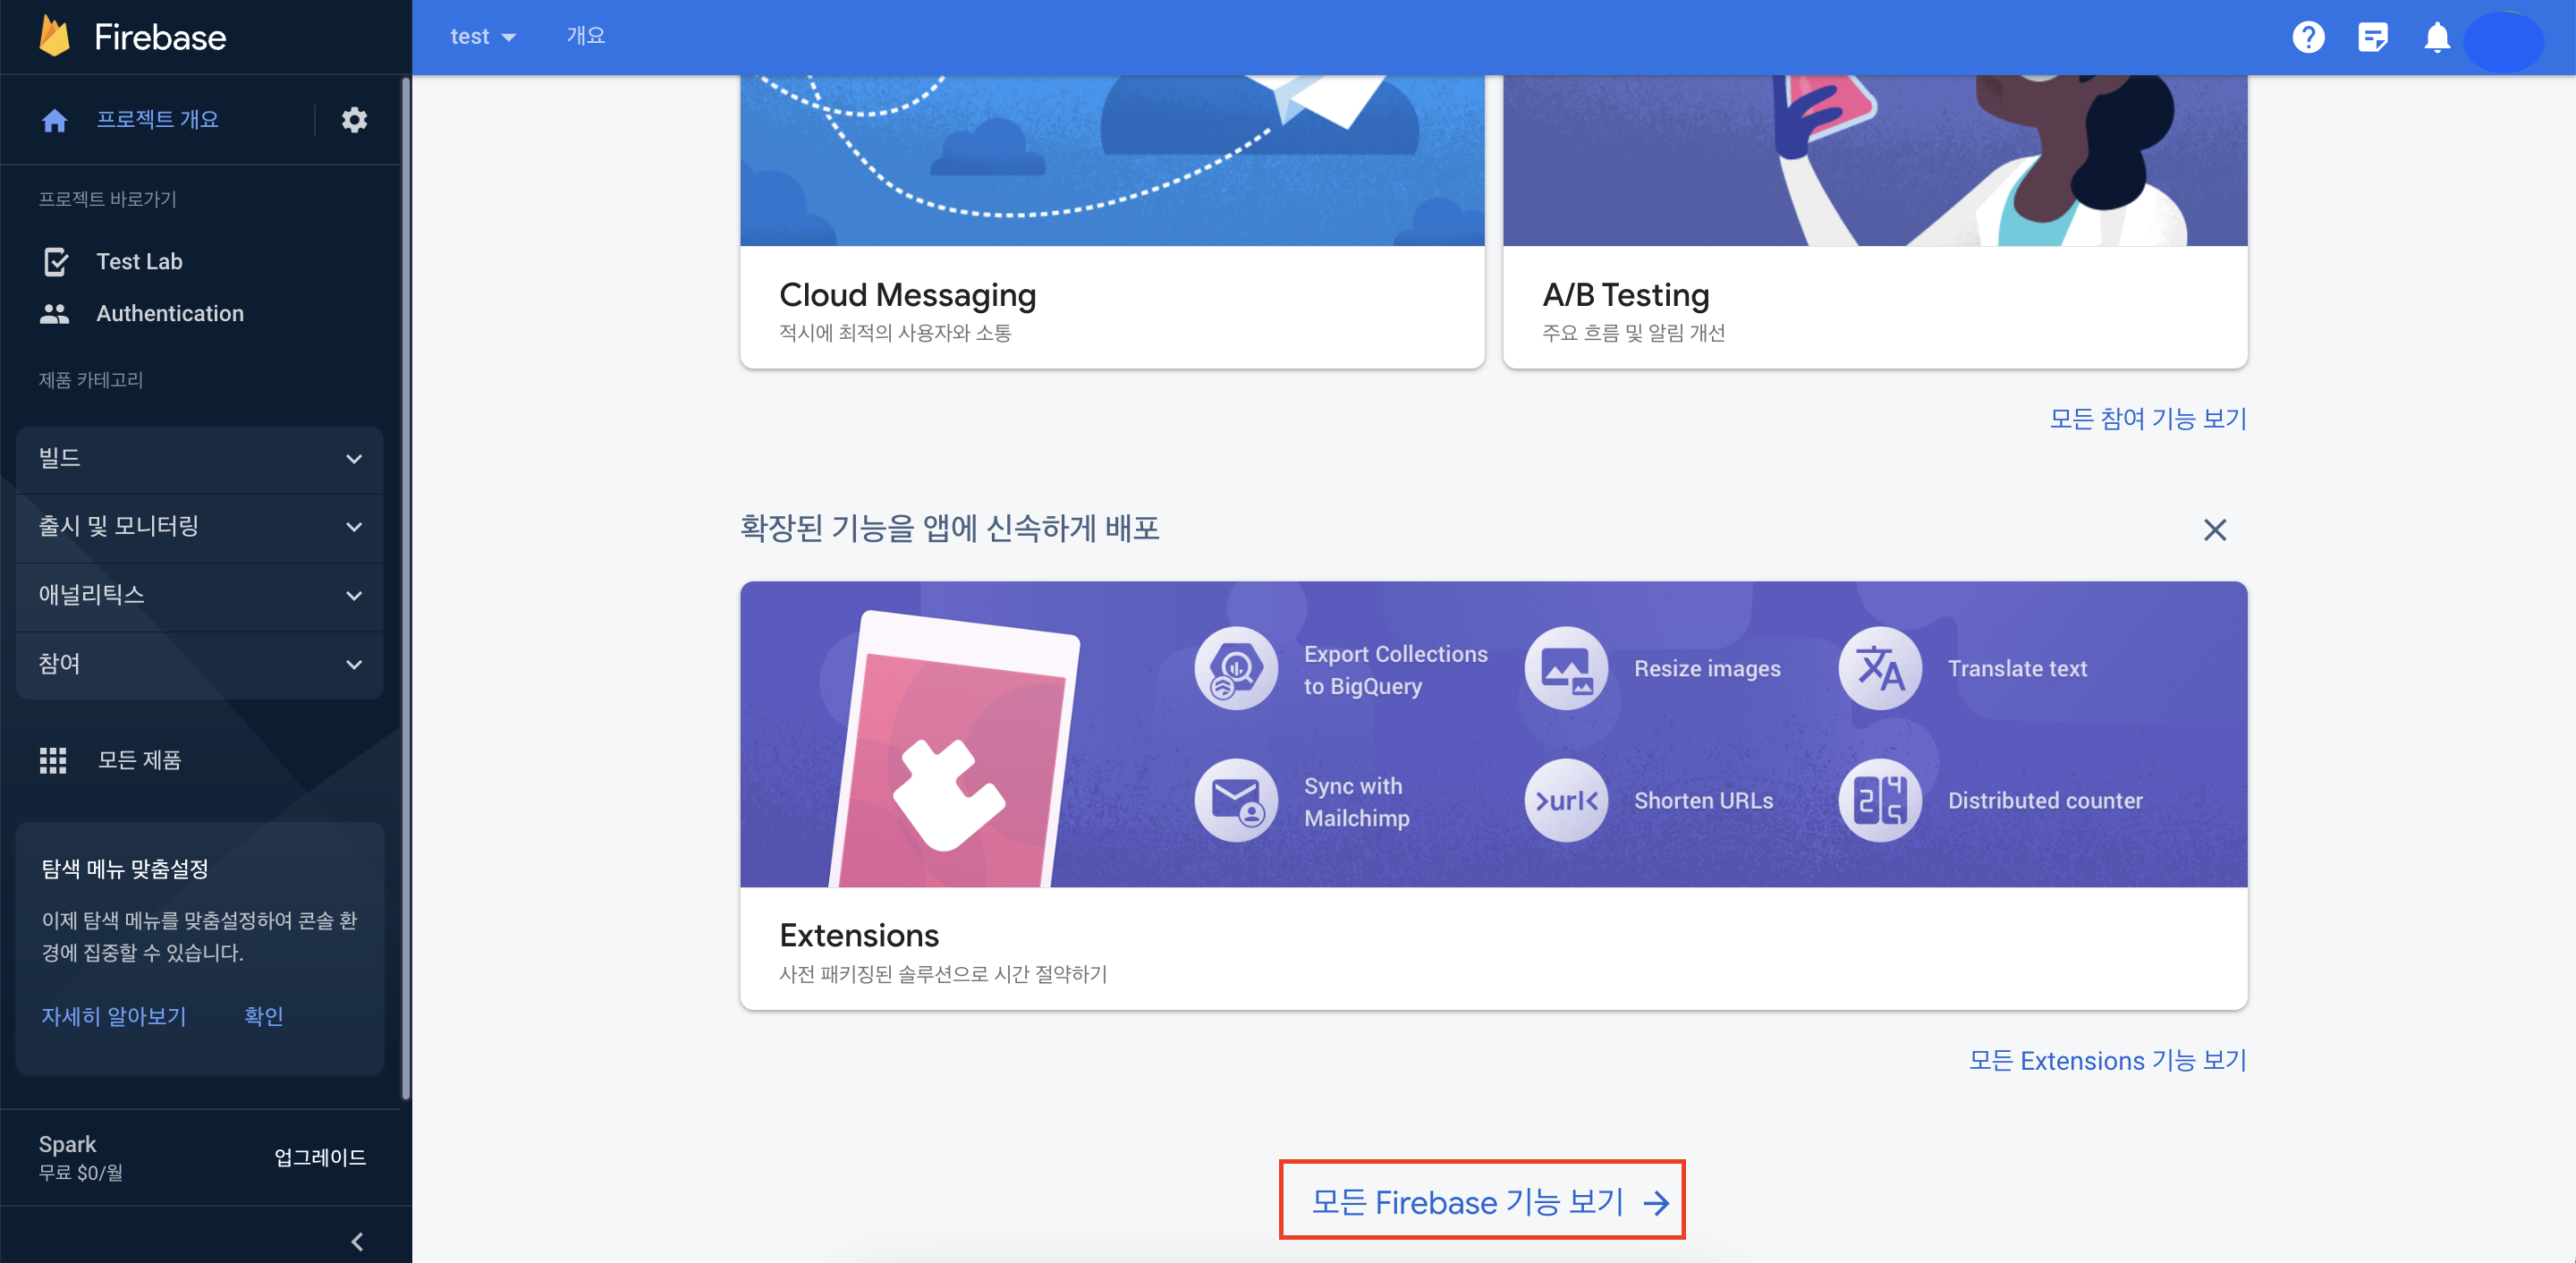This screenshot has width=2576, height=1263.
Task: Expand the 빌드 category
Action: click(200, 459)
